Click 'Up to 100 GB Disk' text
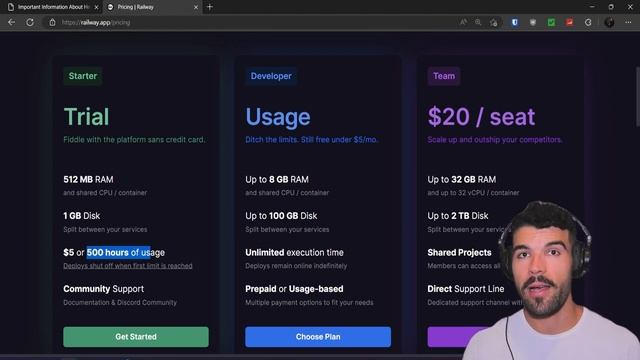The width and height of the screenshot is (640, 360). (x=281, y=216)
